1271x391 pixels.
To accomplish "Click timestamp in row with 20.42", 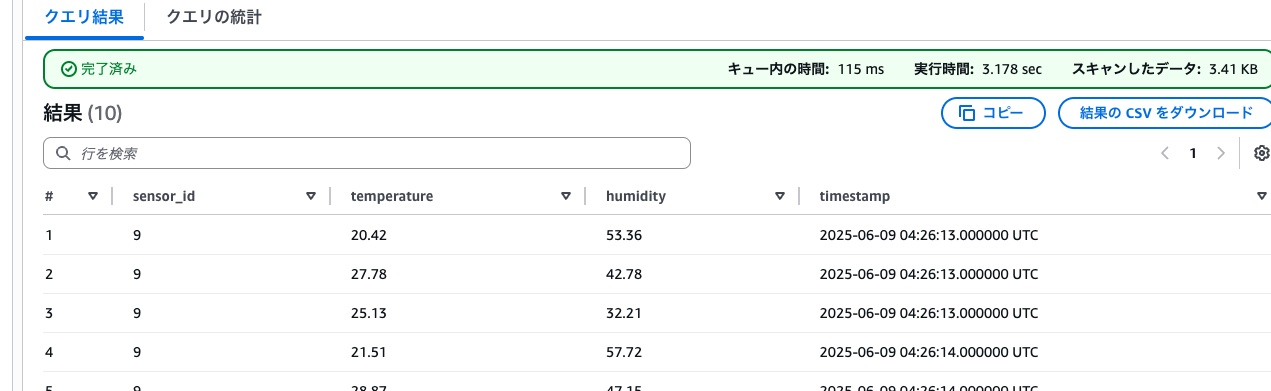I will pos(928,235).
